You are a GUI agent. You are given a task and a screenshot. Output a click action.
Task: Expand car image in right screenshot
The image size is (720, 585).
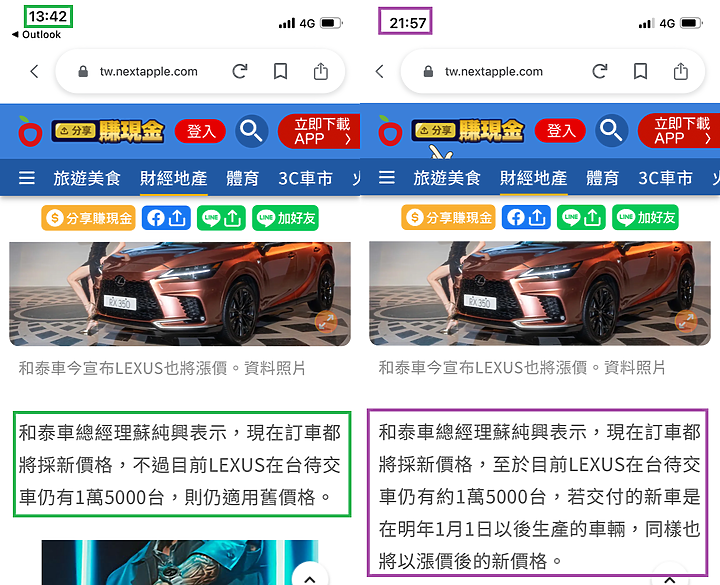coord(686,321)
